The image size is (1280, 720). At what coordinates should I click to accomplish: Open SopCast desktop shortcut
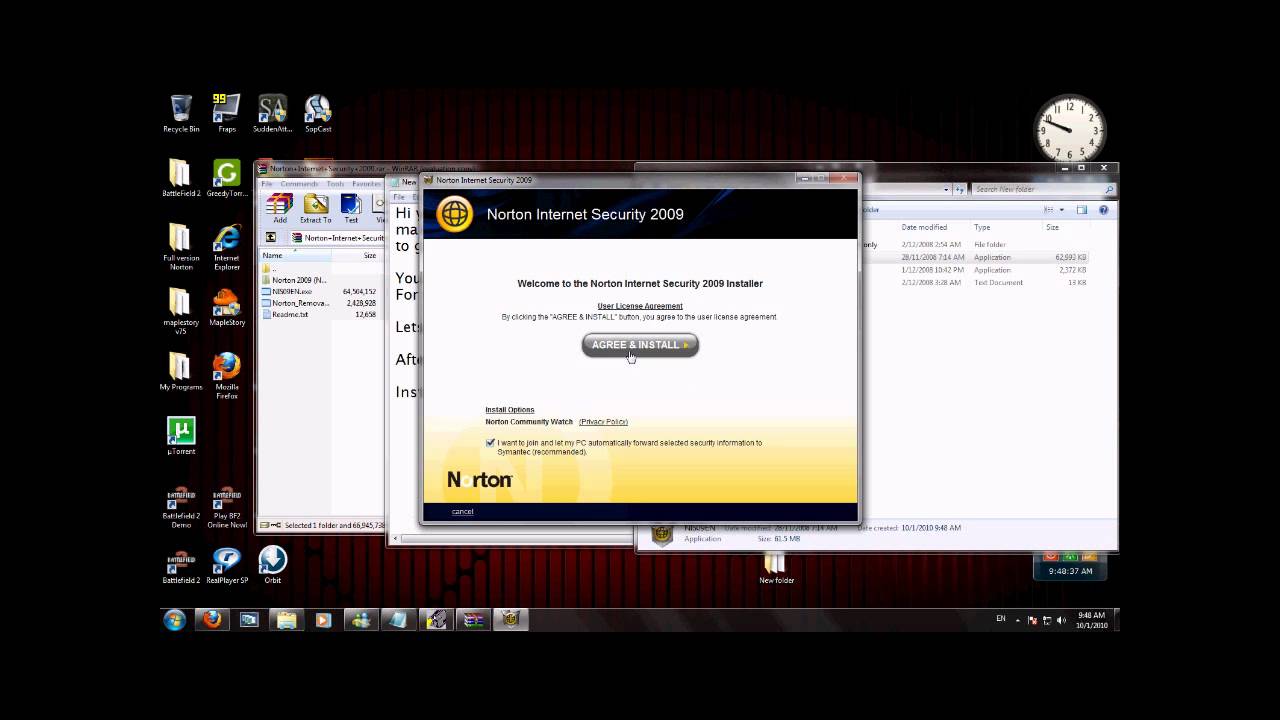tap(318, 114)
